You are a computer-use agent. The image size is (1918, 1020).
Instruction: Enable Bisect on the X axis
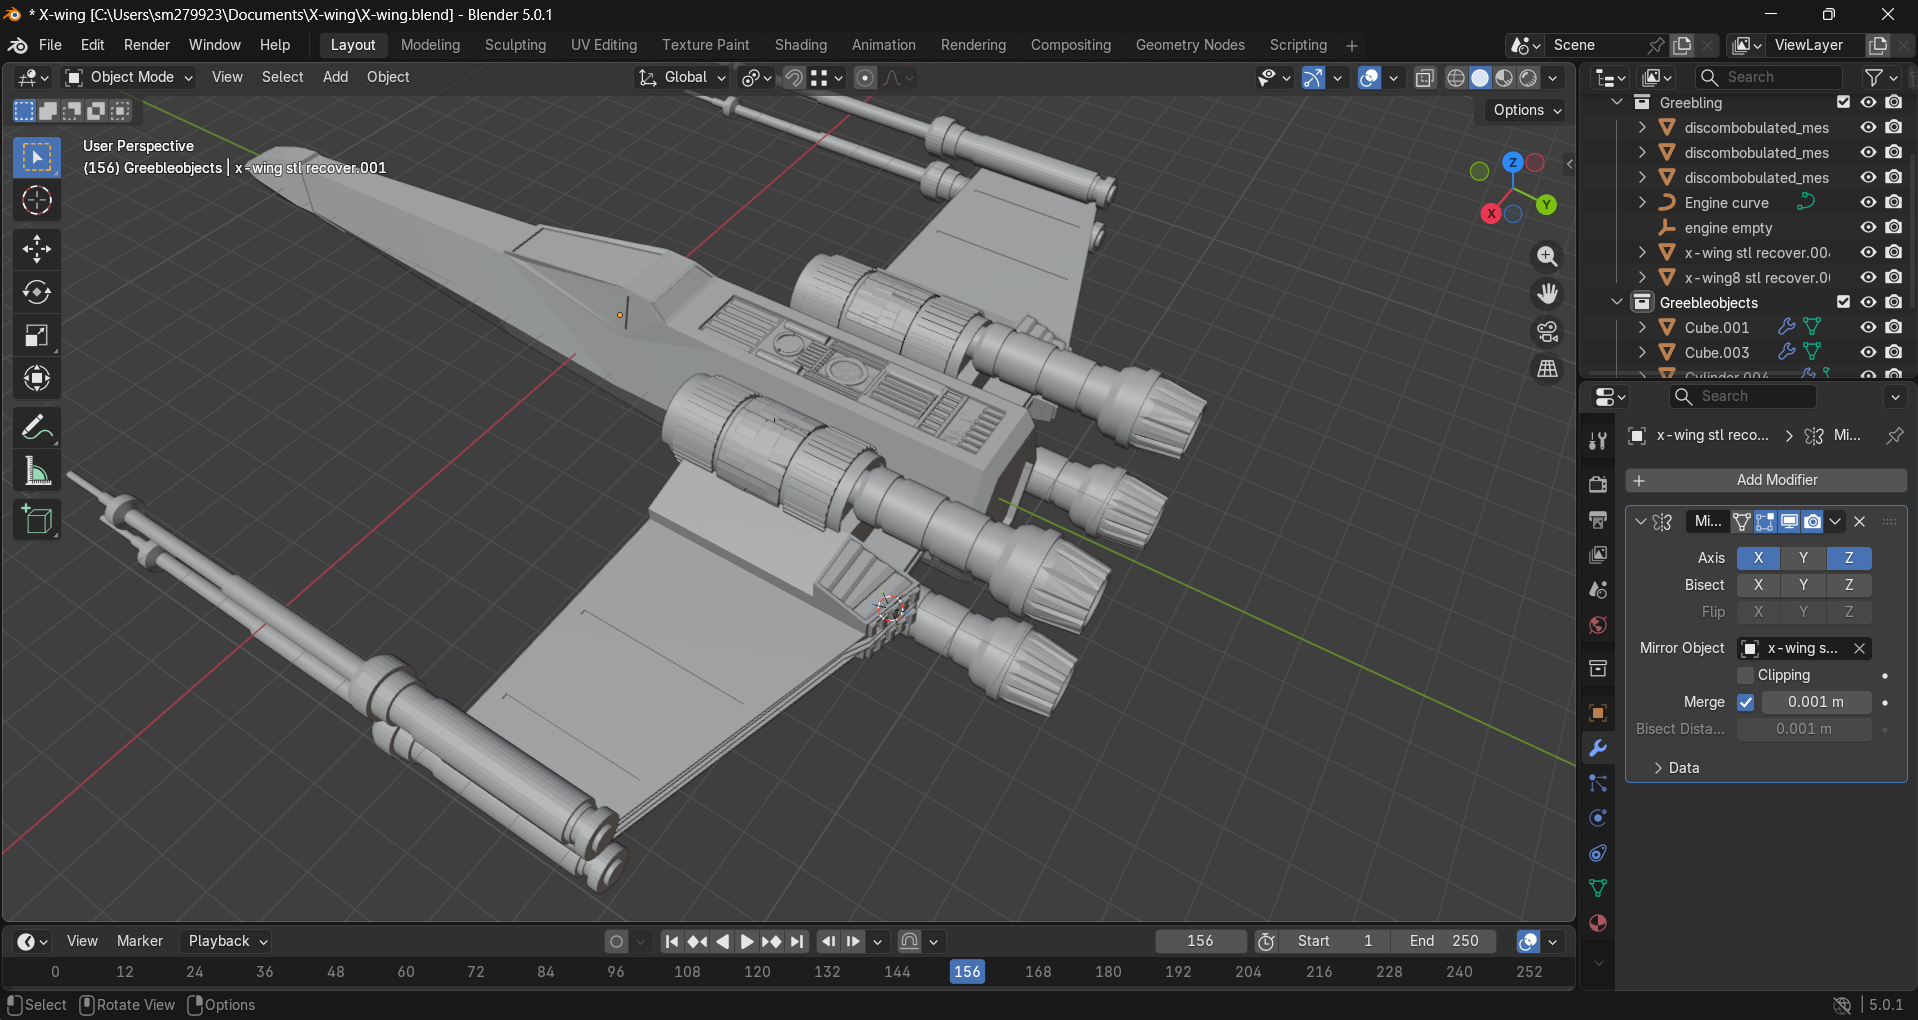(x=1758, y=585)
